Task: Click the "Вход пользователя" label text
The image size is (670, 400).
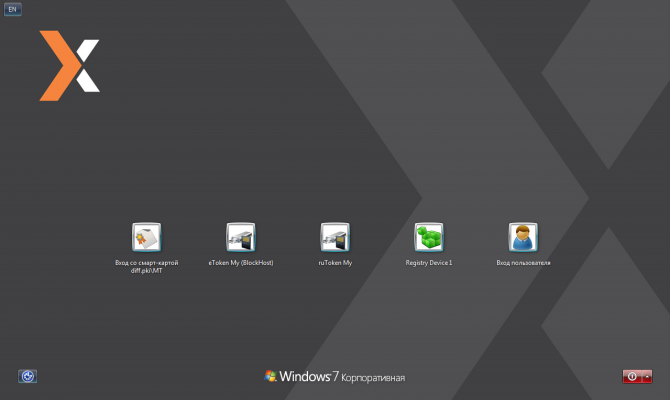Action: point(523,263)
